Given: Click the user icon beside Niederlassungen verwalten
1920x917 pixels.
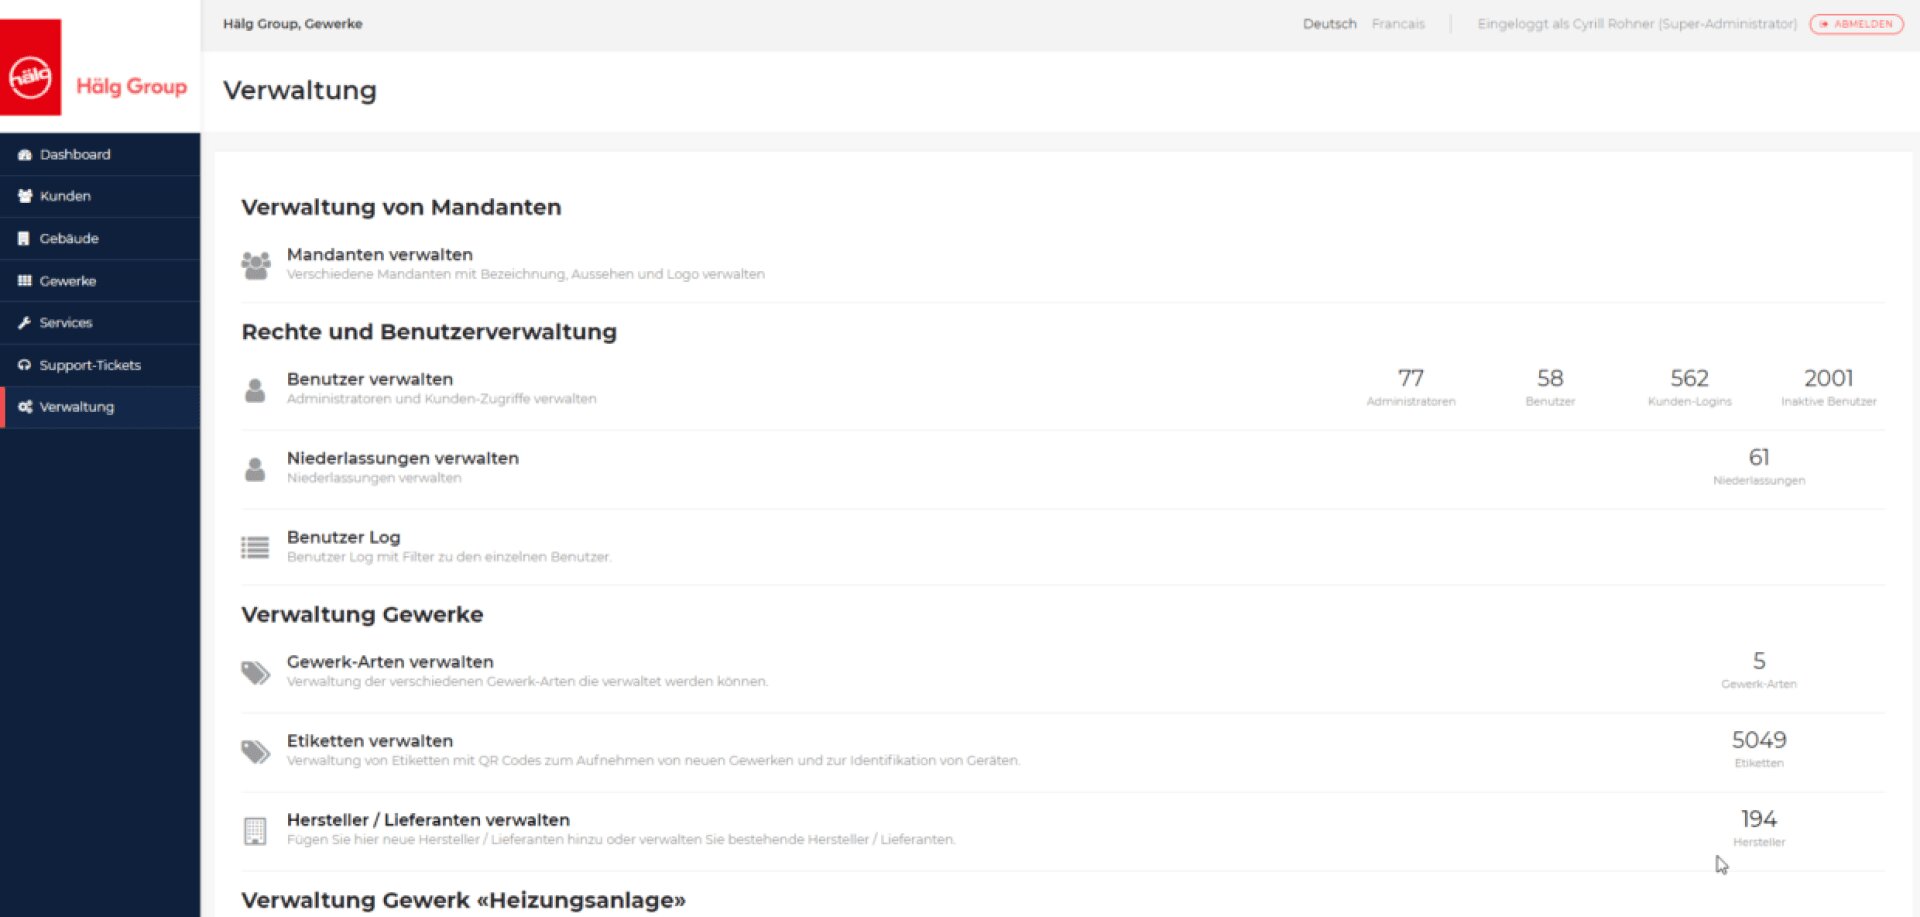Looking at the screenshot, I should (255, 469).
